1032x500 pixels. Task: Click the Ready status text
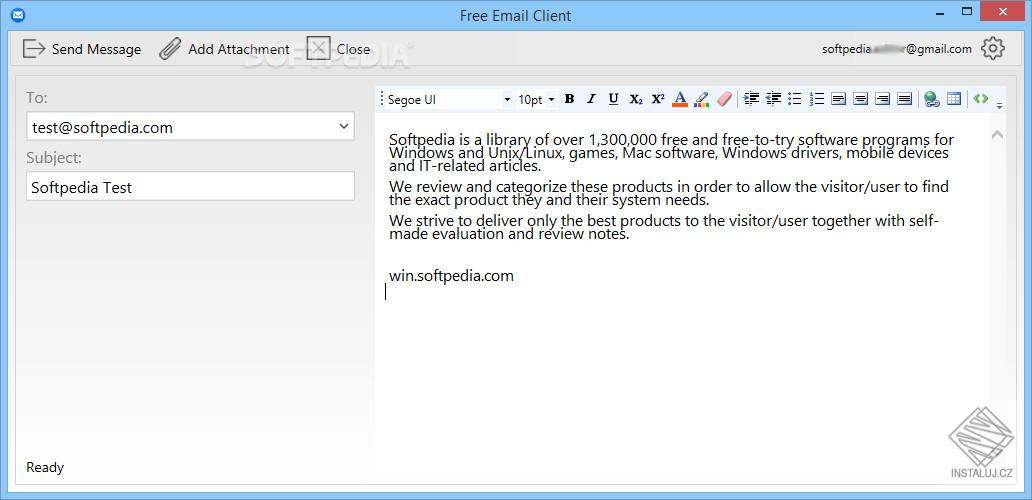point(45,468)
